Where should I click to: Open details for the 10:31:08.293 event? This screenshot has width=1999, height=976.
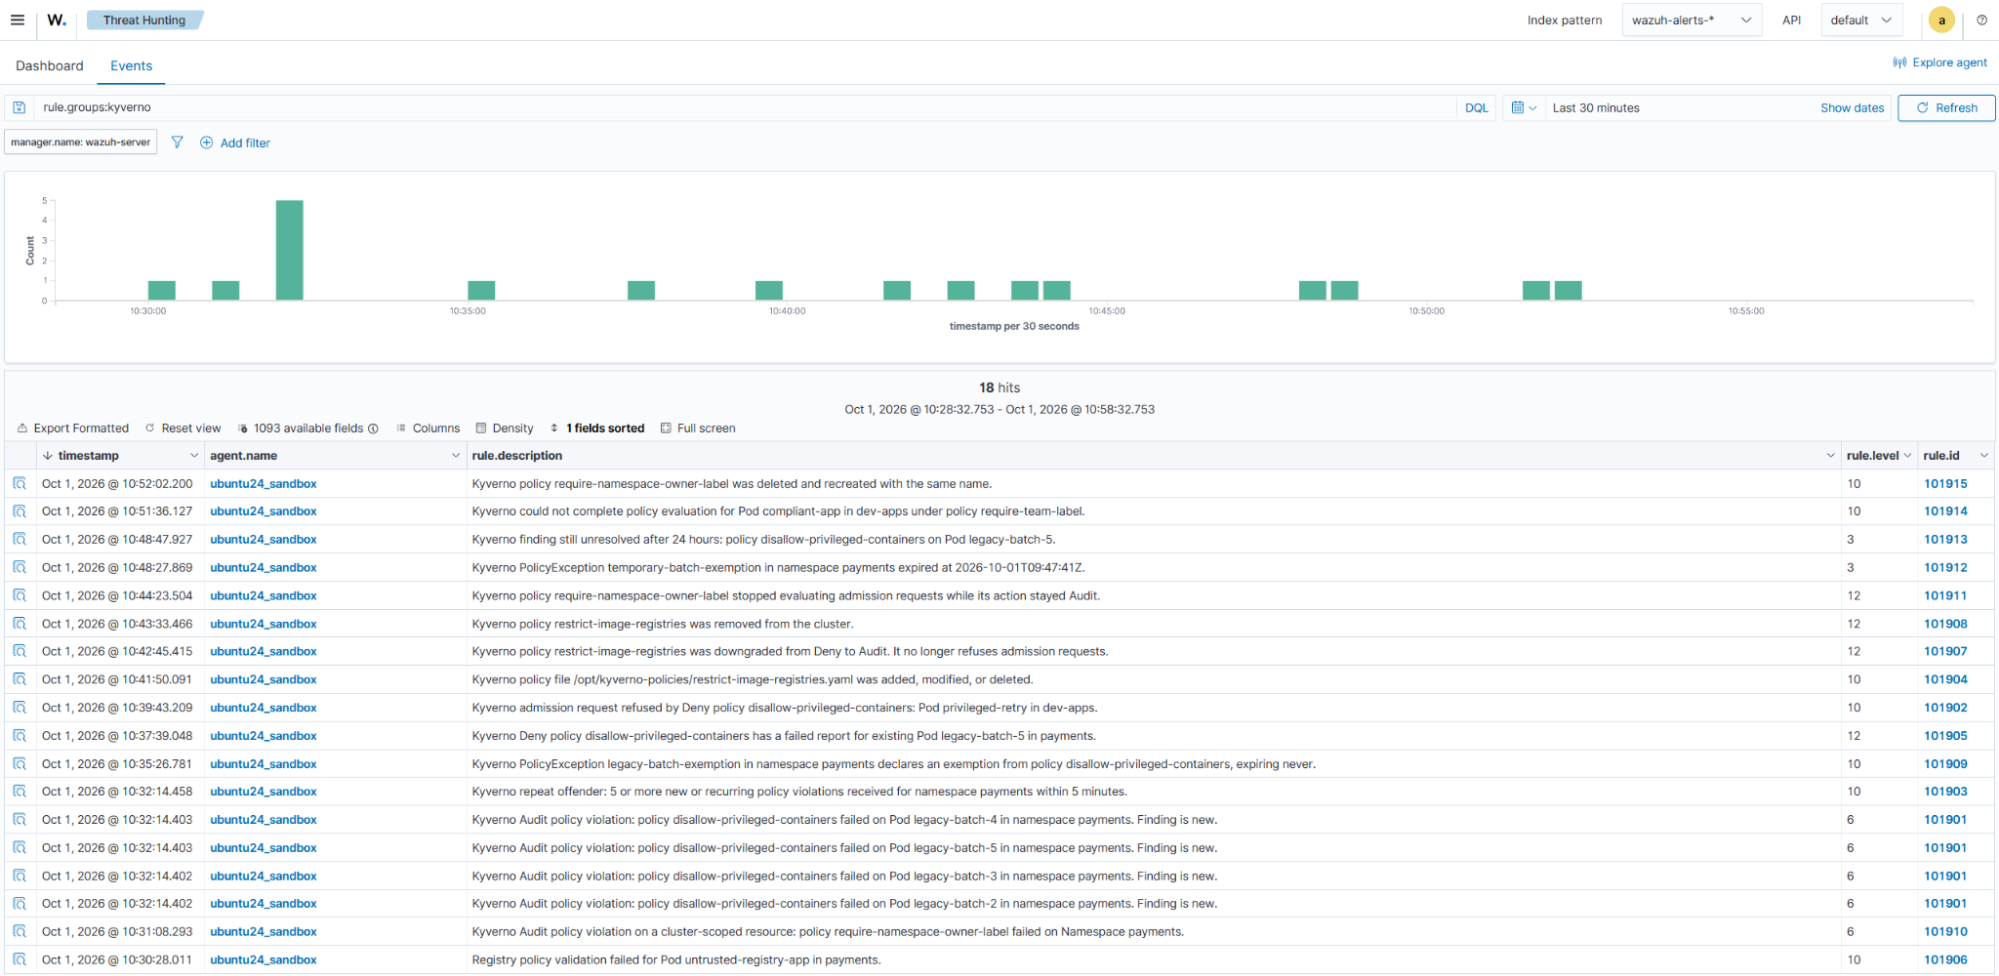pyautogui.click(x=19, y=931)
